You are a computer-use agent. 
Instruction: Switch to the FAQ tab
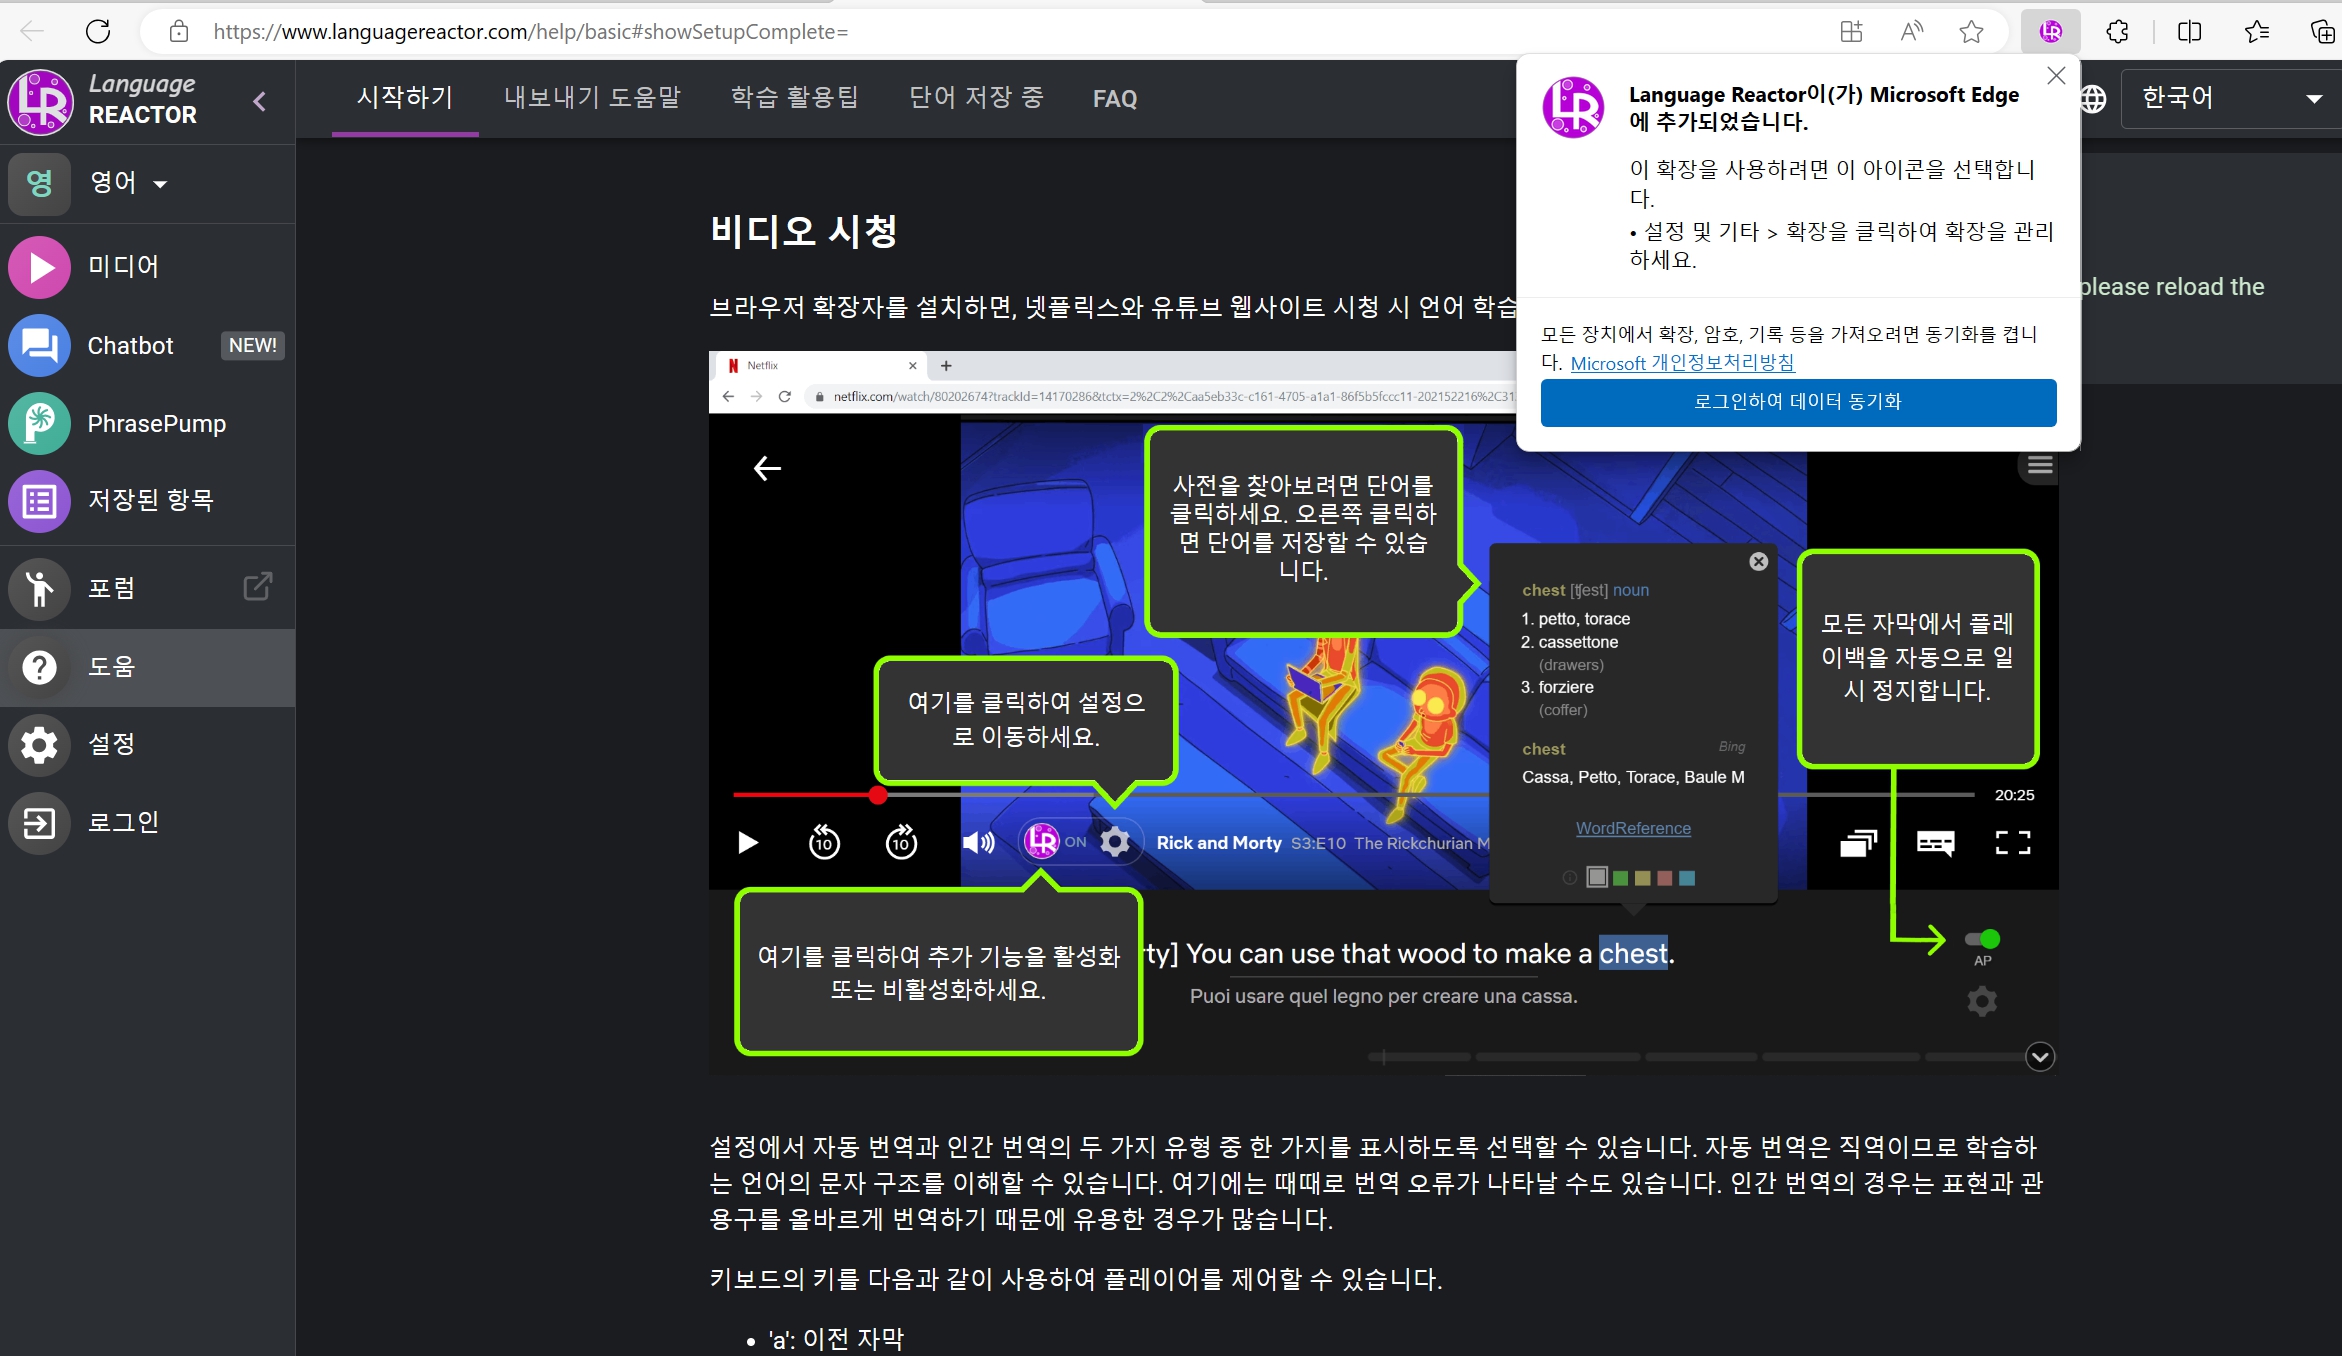(x=1115, y=98)
